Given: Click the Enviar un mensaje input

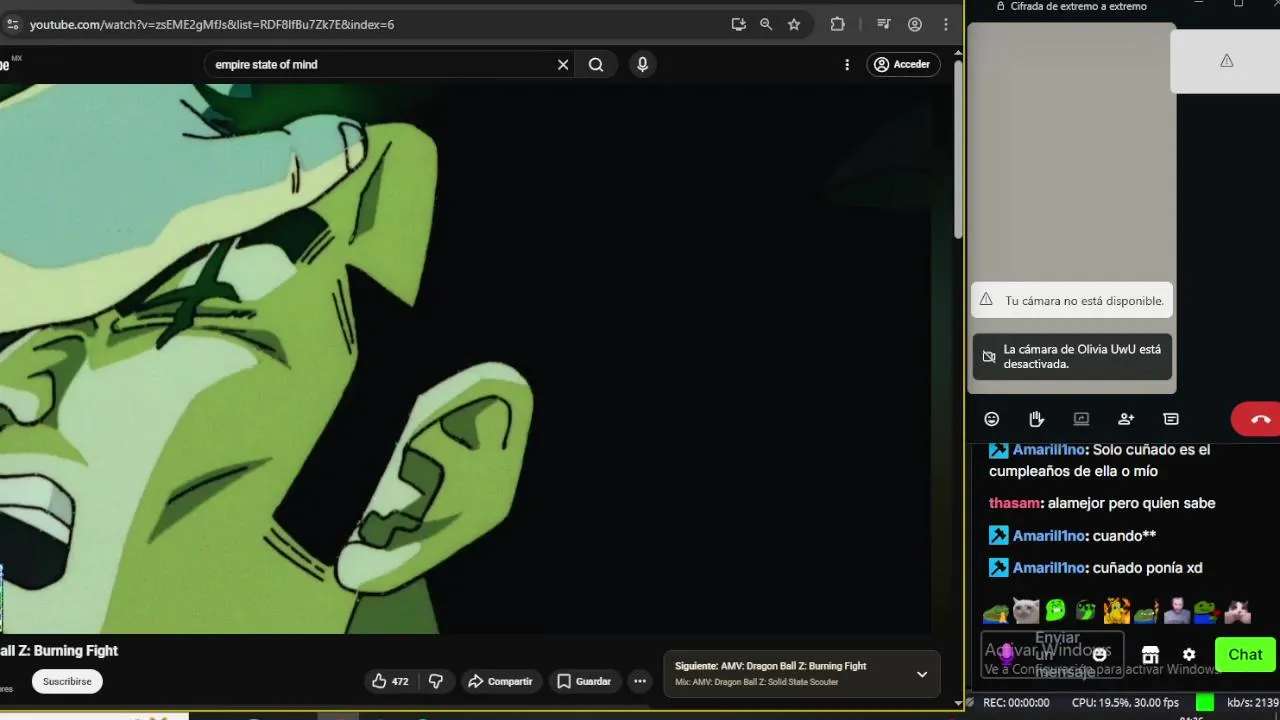Looking at the screenshot, I should pos(1052,654).
